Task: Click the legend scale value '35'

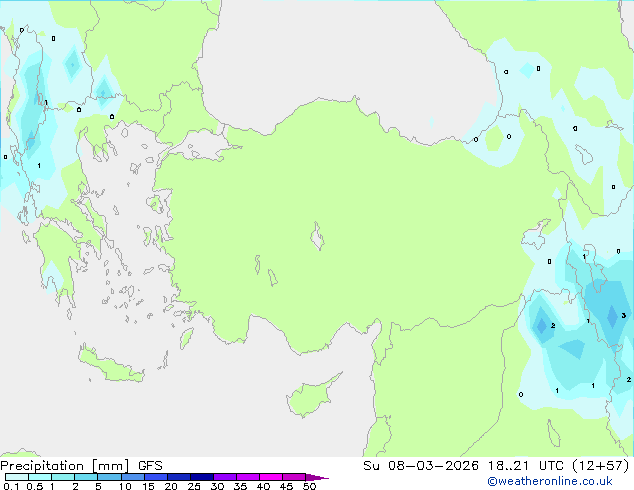Action: click(x=240, y=486)
